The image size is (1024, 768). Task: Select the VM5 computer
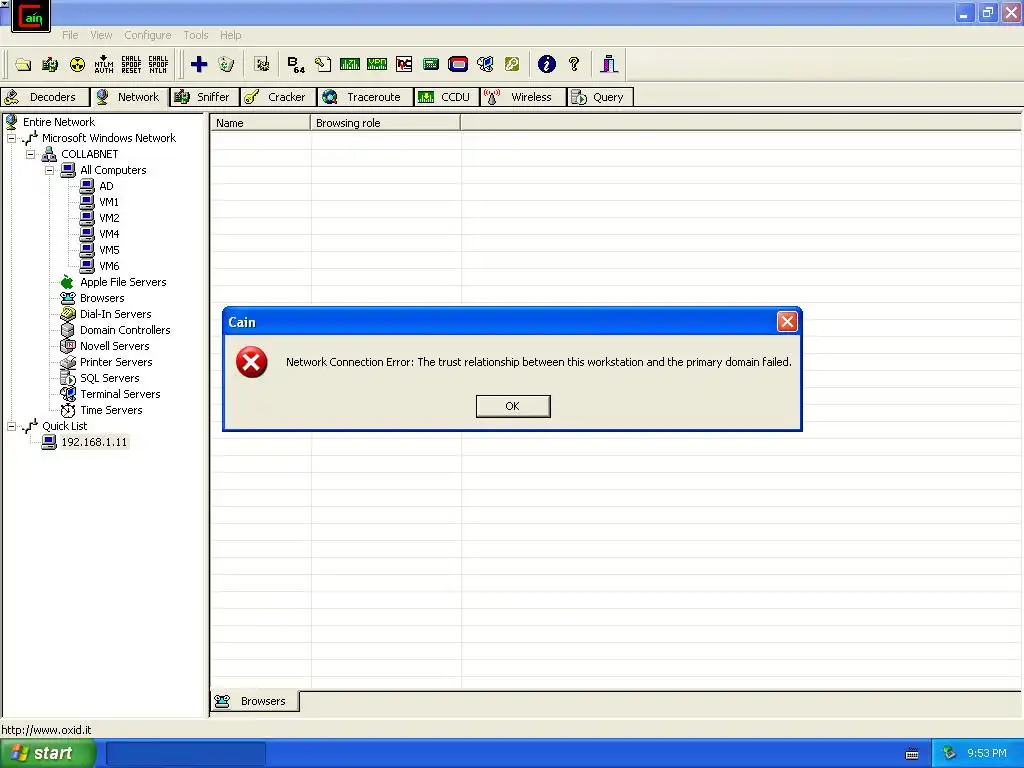tap(109, 250)
